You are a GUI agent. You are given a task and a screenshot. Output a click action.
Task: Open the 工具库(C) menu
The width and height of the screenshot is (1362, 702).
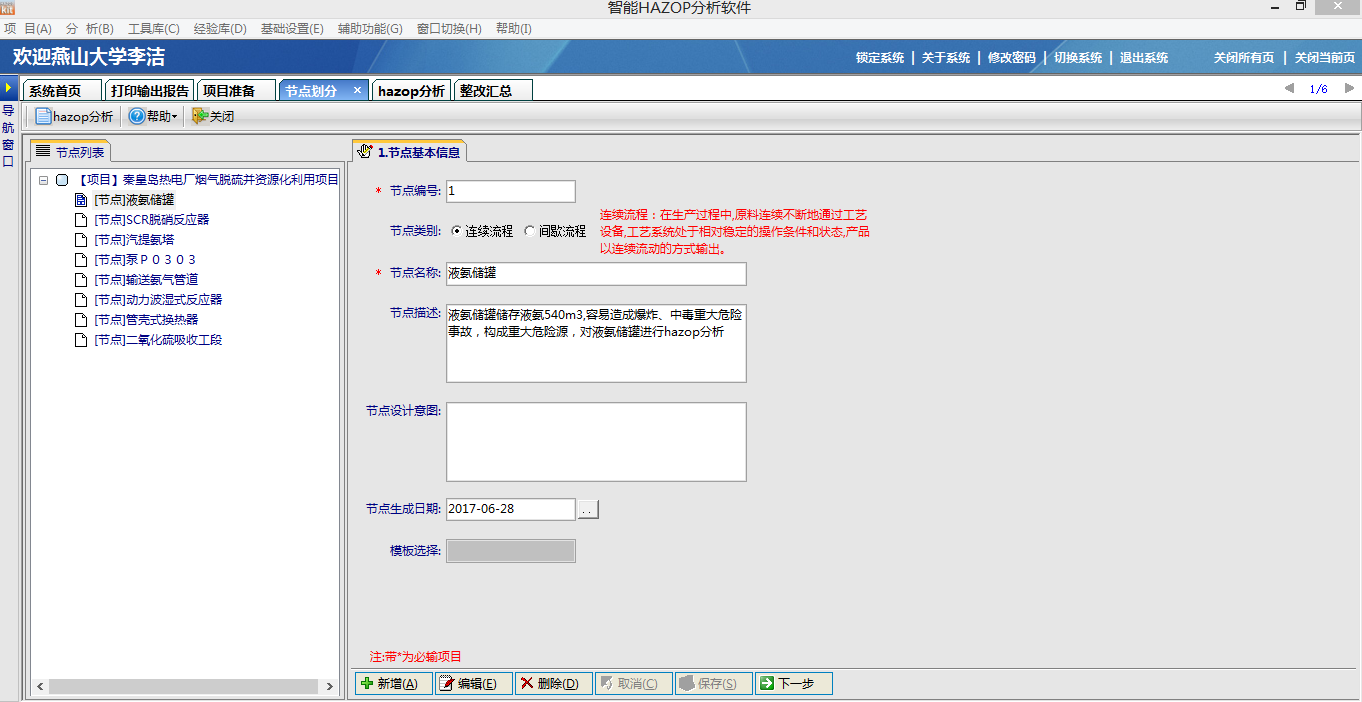pos(154,29)
